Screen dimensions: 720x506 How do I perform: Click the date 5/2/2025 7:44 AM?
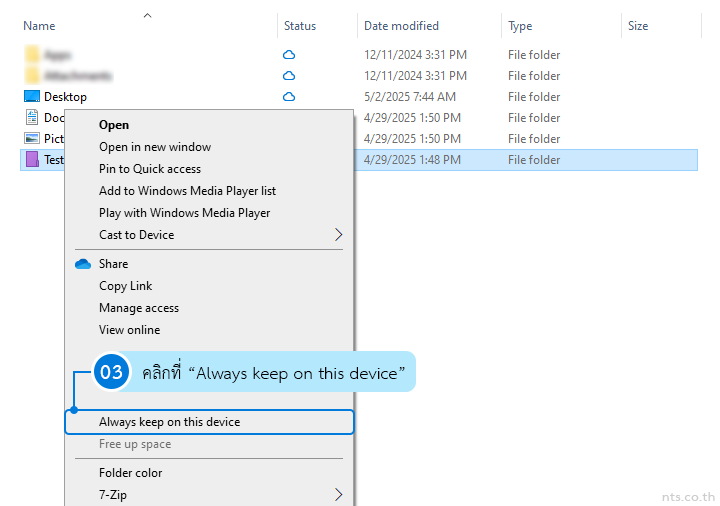[410, 97]
